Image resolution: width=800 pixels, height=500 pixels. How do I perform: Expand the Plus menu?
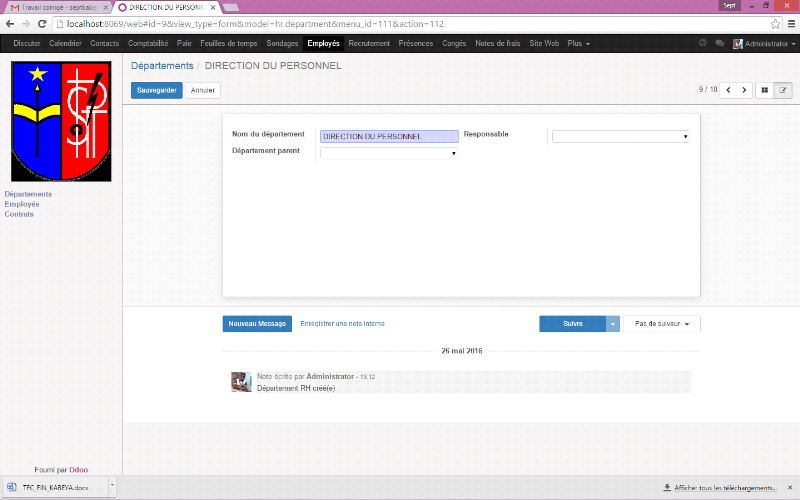tap(579, 43)
